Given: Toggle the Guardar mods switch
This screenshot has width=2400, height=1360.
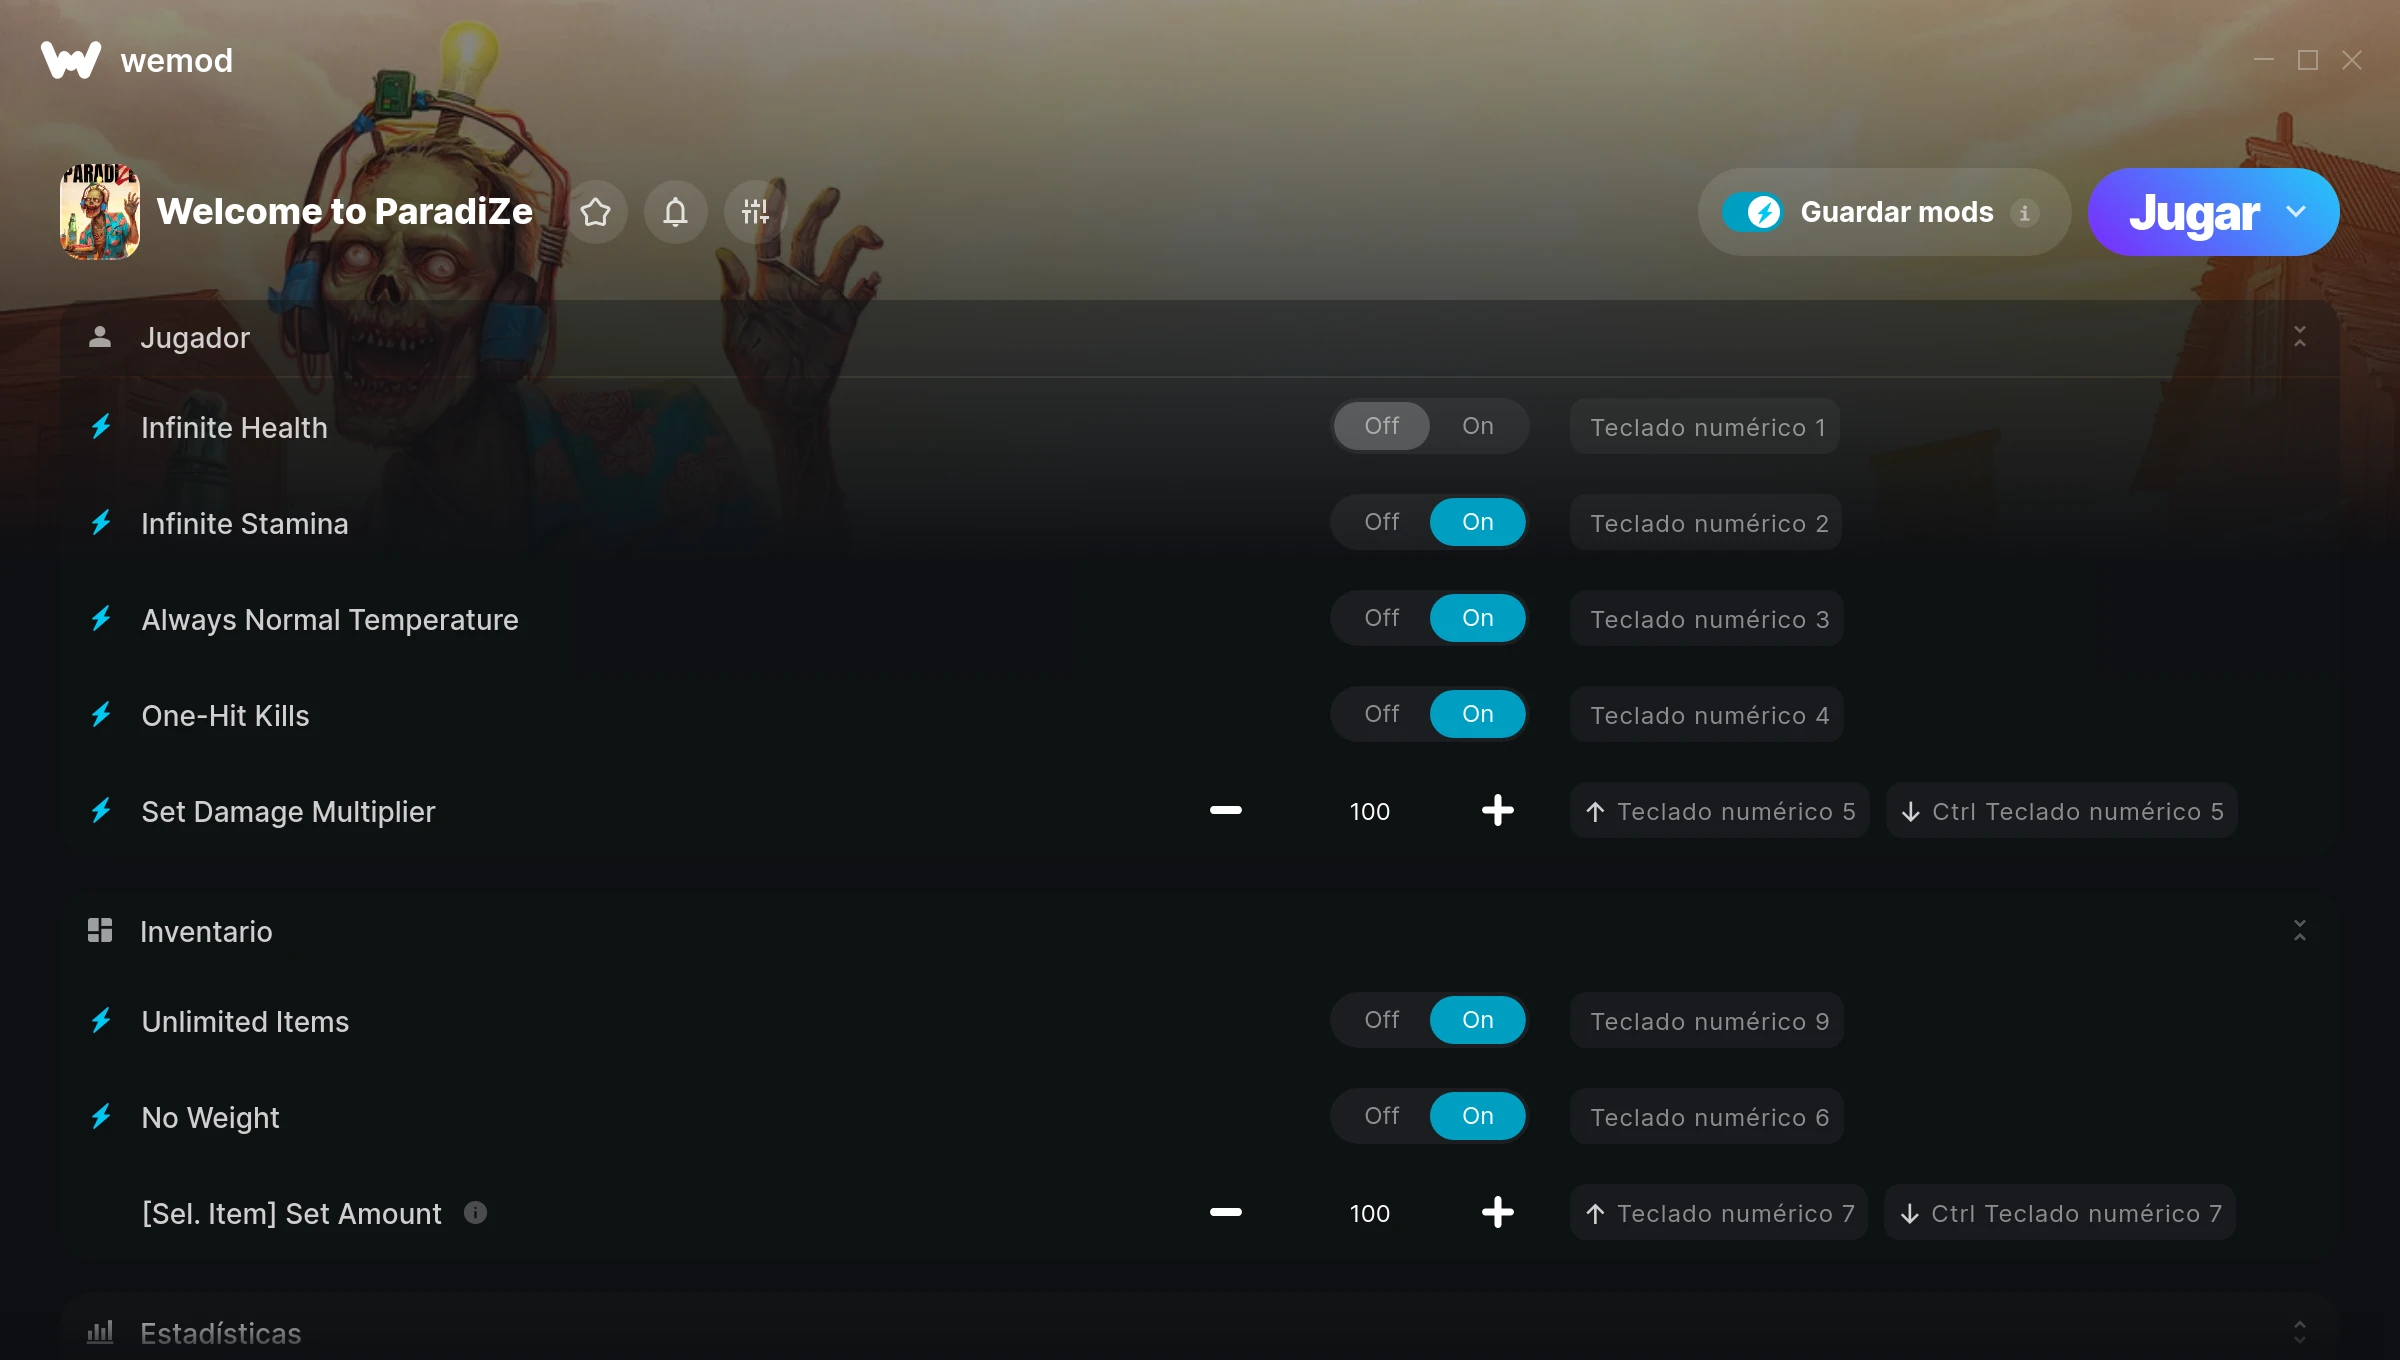Looking at the screenshot, I should (x=1752, y=212).
